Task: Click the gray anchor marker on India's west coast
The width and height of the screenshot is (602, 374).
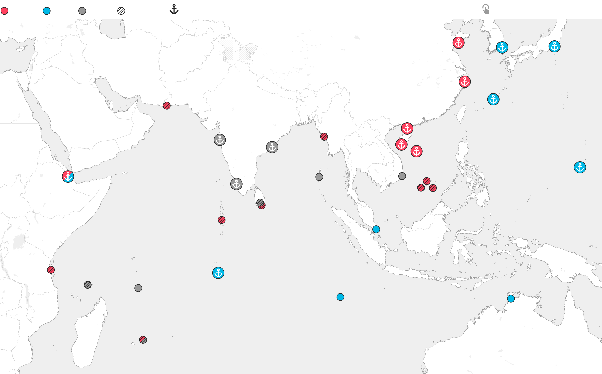Action: click(220, 140)
